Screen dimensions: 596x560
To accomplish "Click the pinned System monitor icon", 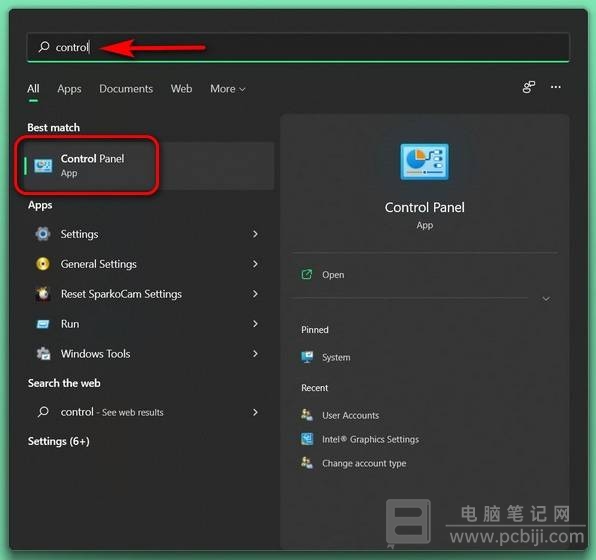I will coord(307,357).
